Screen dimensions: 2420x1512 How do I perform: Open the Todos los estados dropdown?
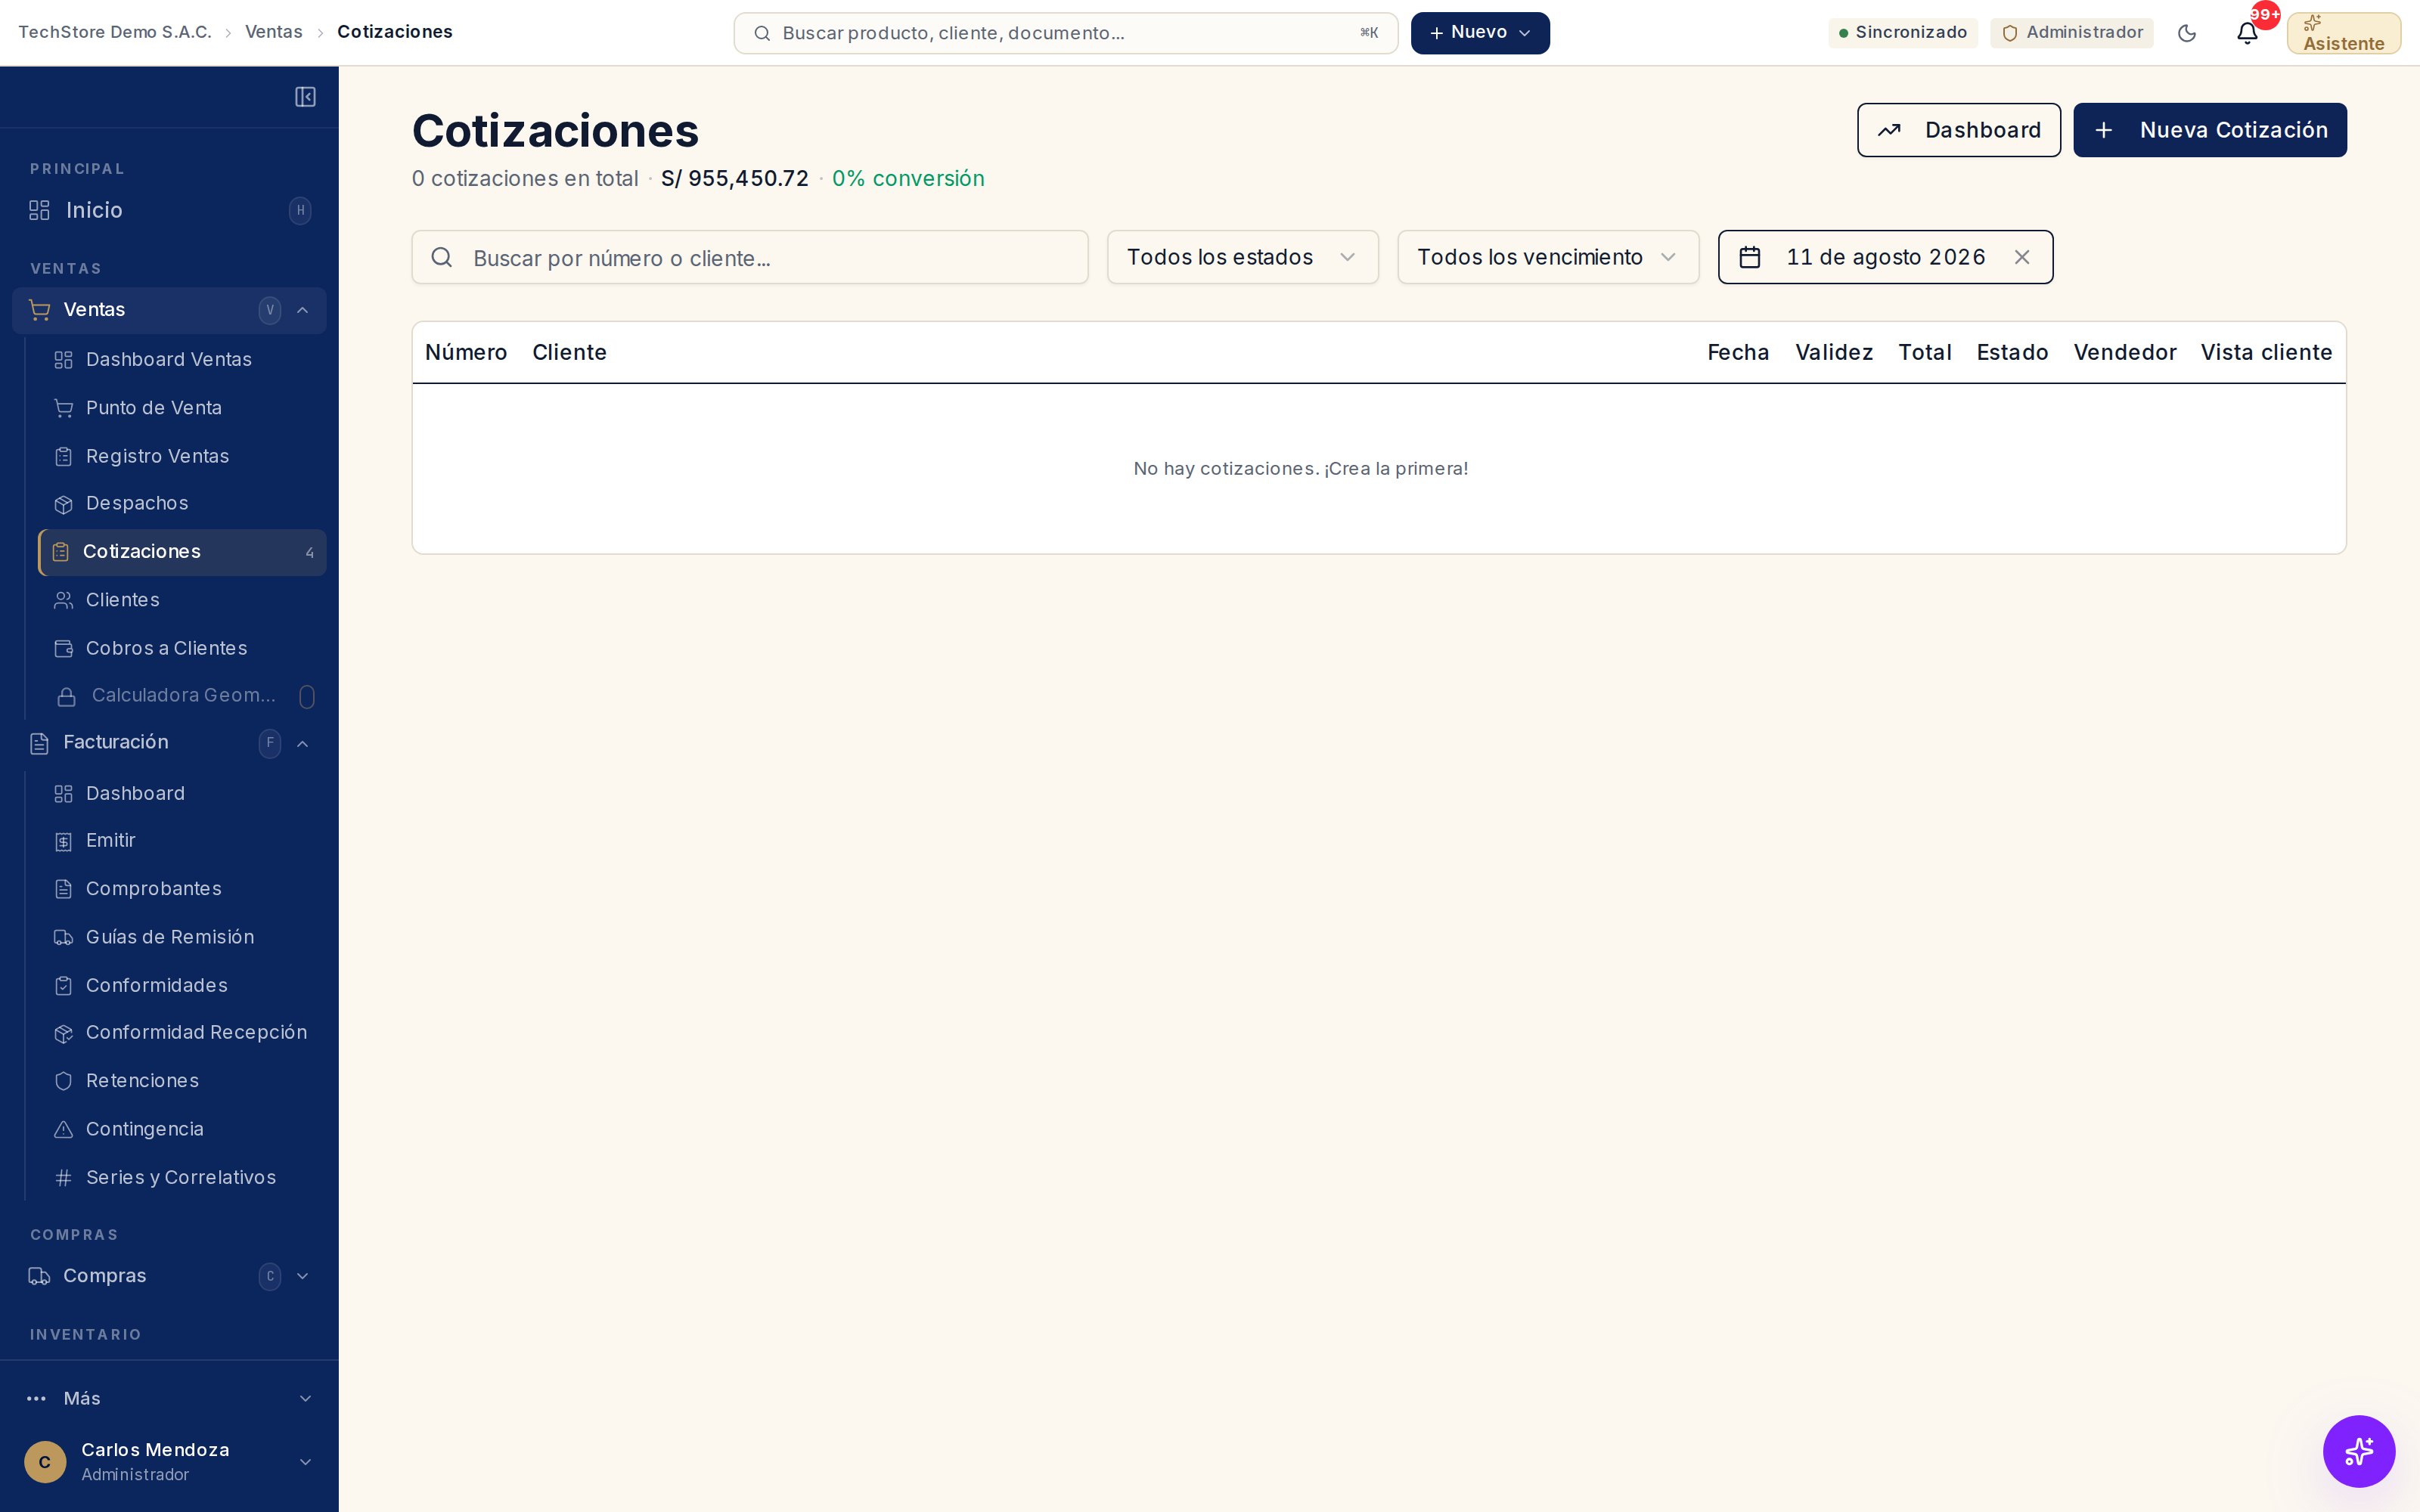pyautogui.click(x=1242, y=258)
